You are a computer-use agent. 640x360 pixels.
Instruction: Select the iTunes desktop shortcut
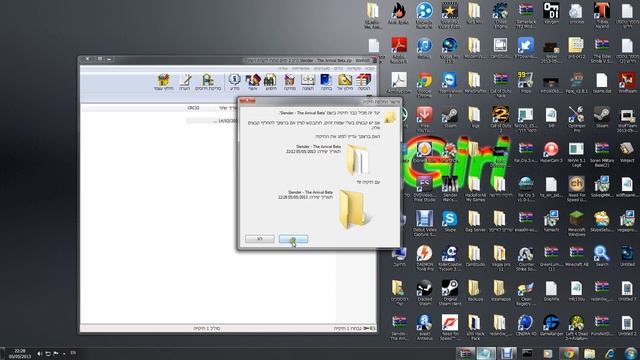424,48
